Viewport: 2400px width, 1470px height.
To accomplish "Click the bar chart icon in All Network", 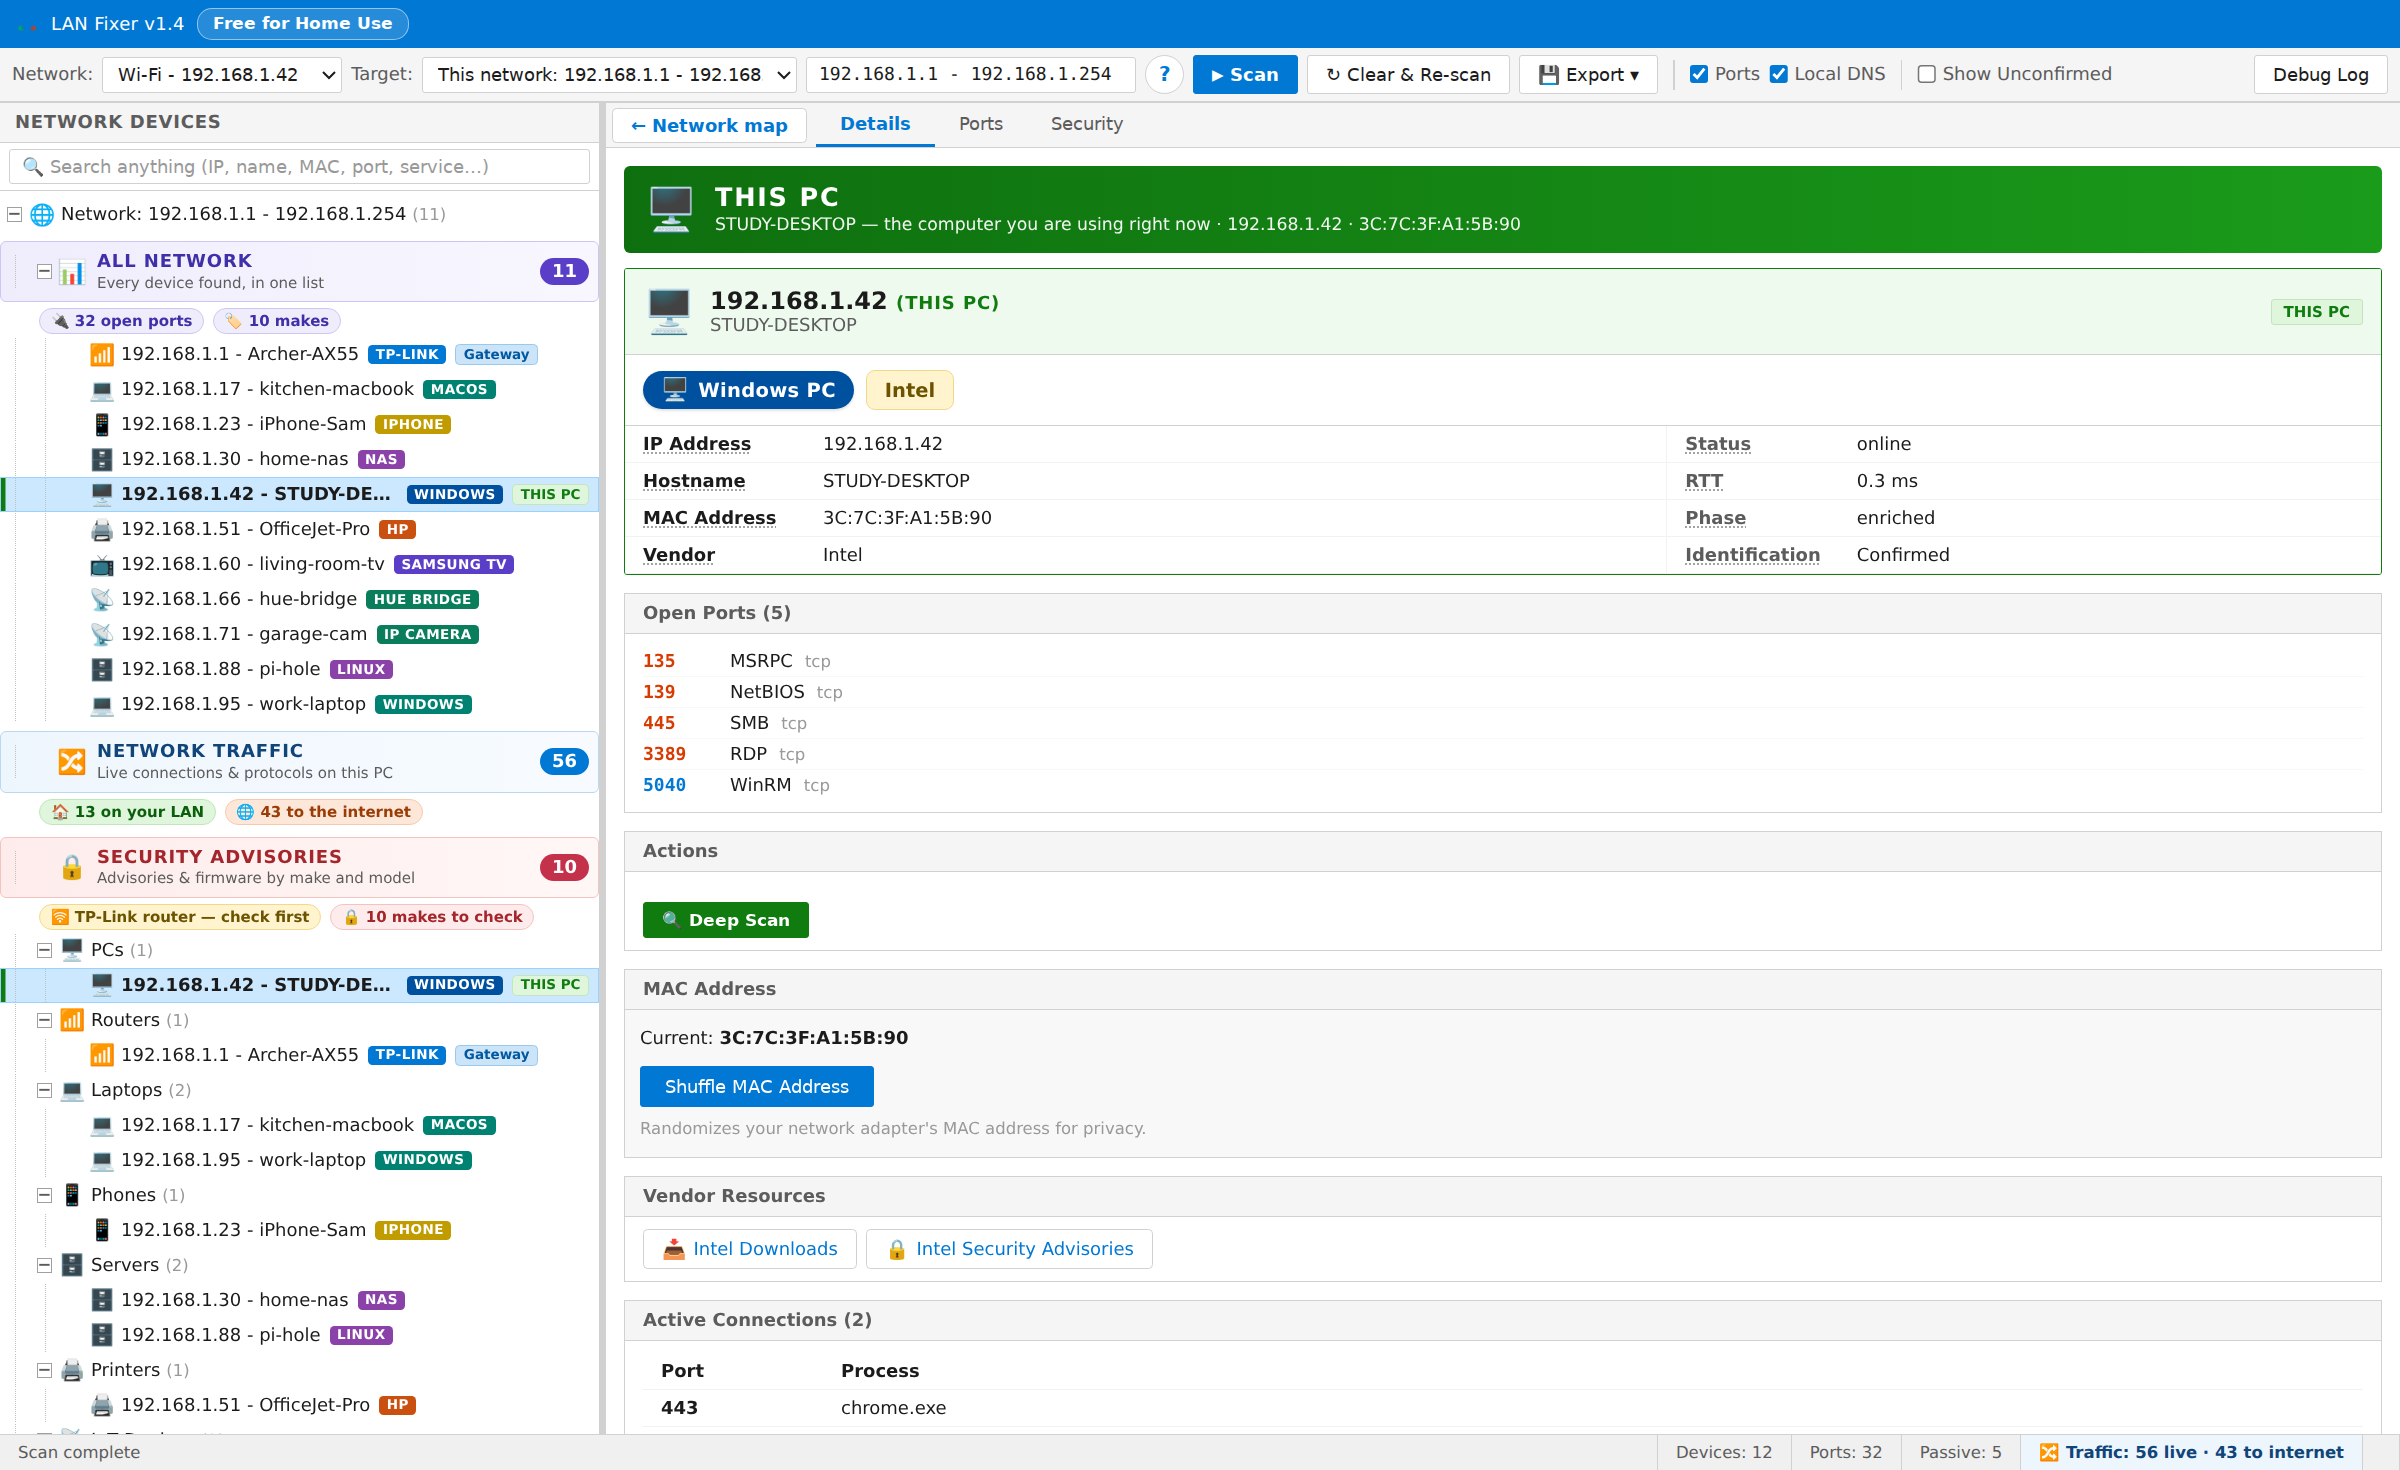I will (x=71, y=272).
